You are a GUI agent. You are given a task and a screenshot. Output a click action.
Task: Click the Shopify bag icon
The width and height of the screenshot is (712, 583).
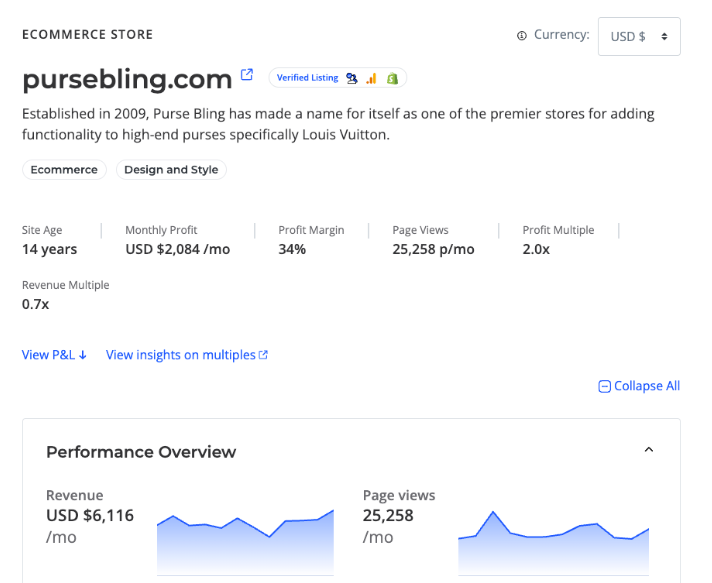pos(393,78)
